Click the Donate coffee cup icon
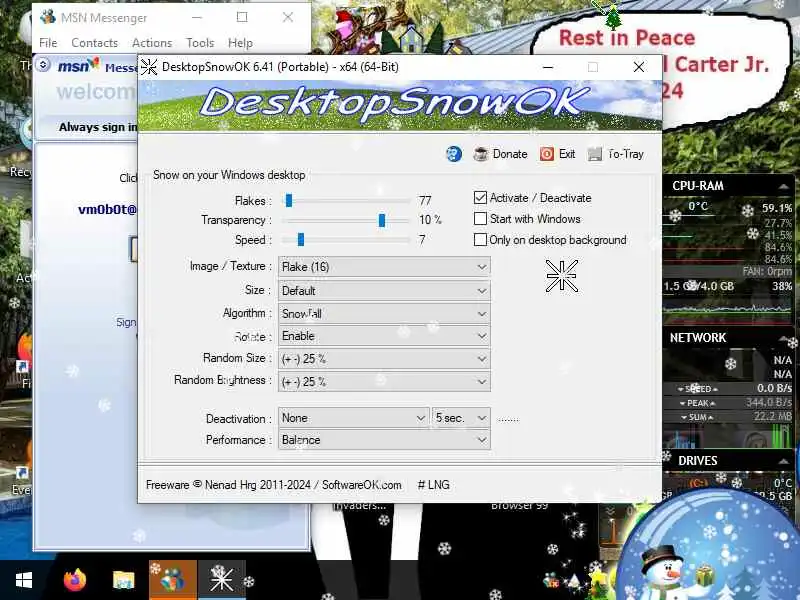The height and width of the screenshot is (600, 800). point(481,154)
